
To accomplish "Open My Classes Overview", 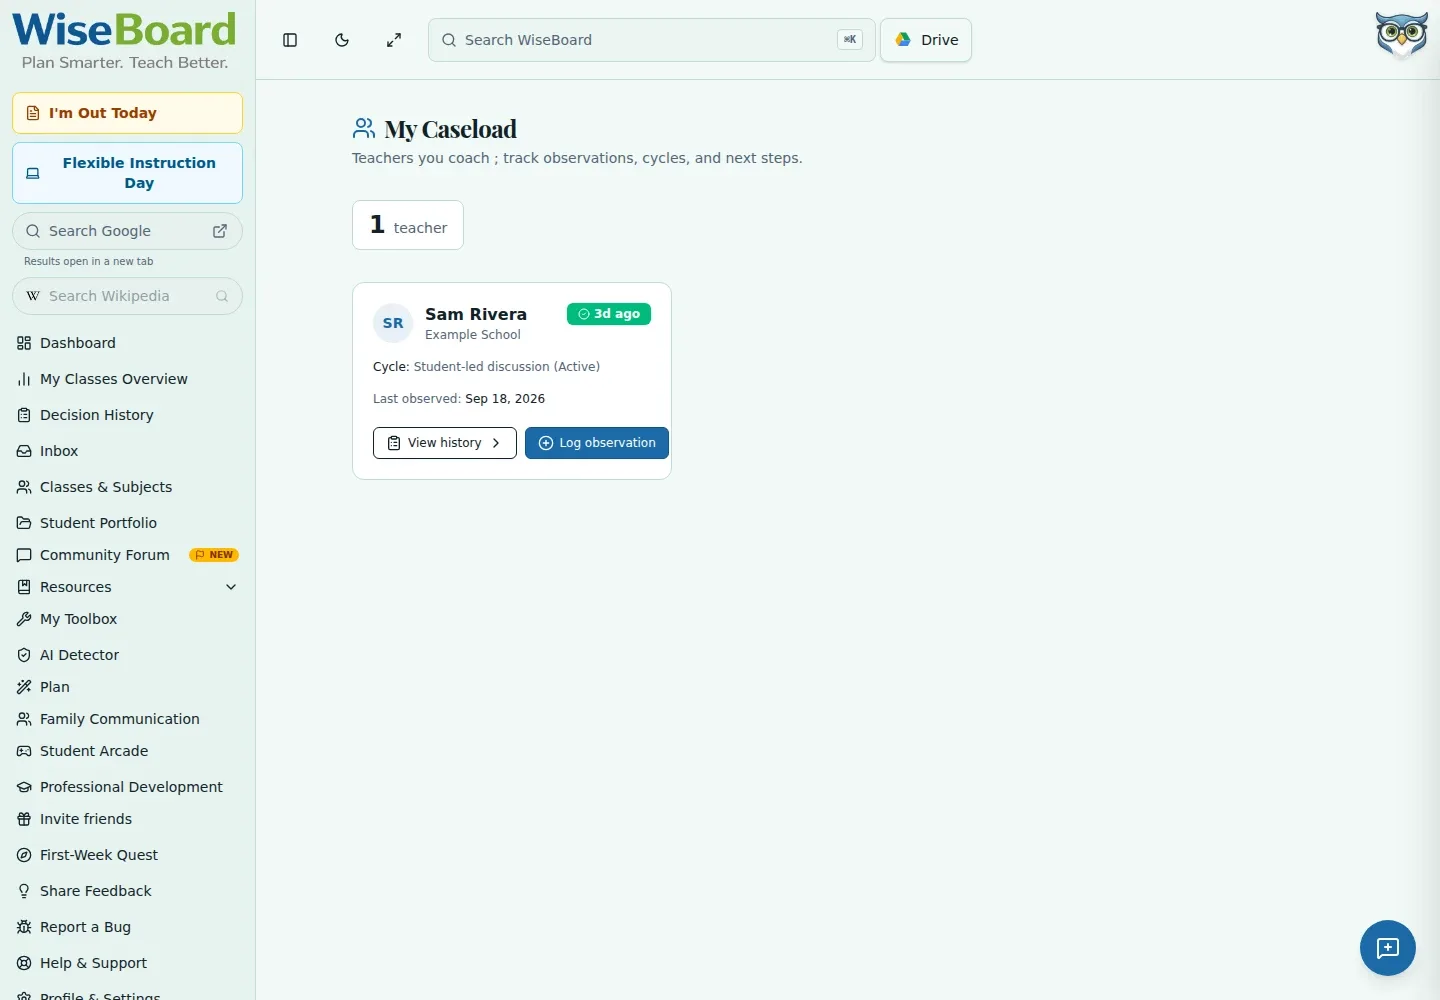I will 127,379.
